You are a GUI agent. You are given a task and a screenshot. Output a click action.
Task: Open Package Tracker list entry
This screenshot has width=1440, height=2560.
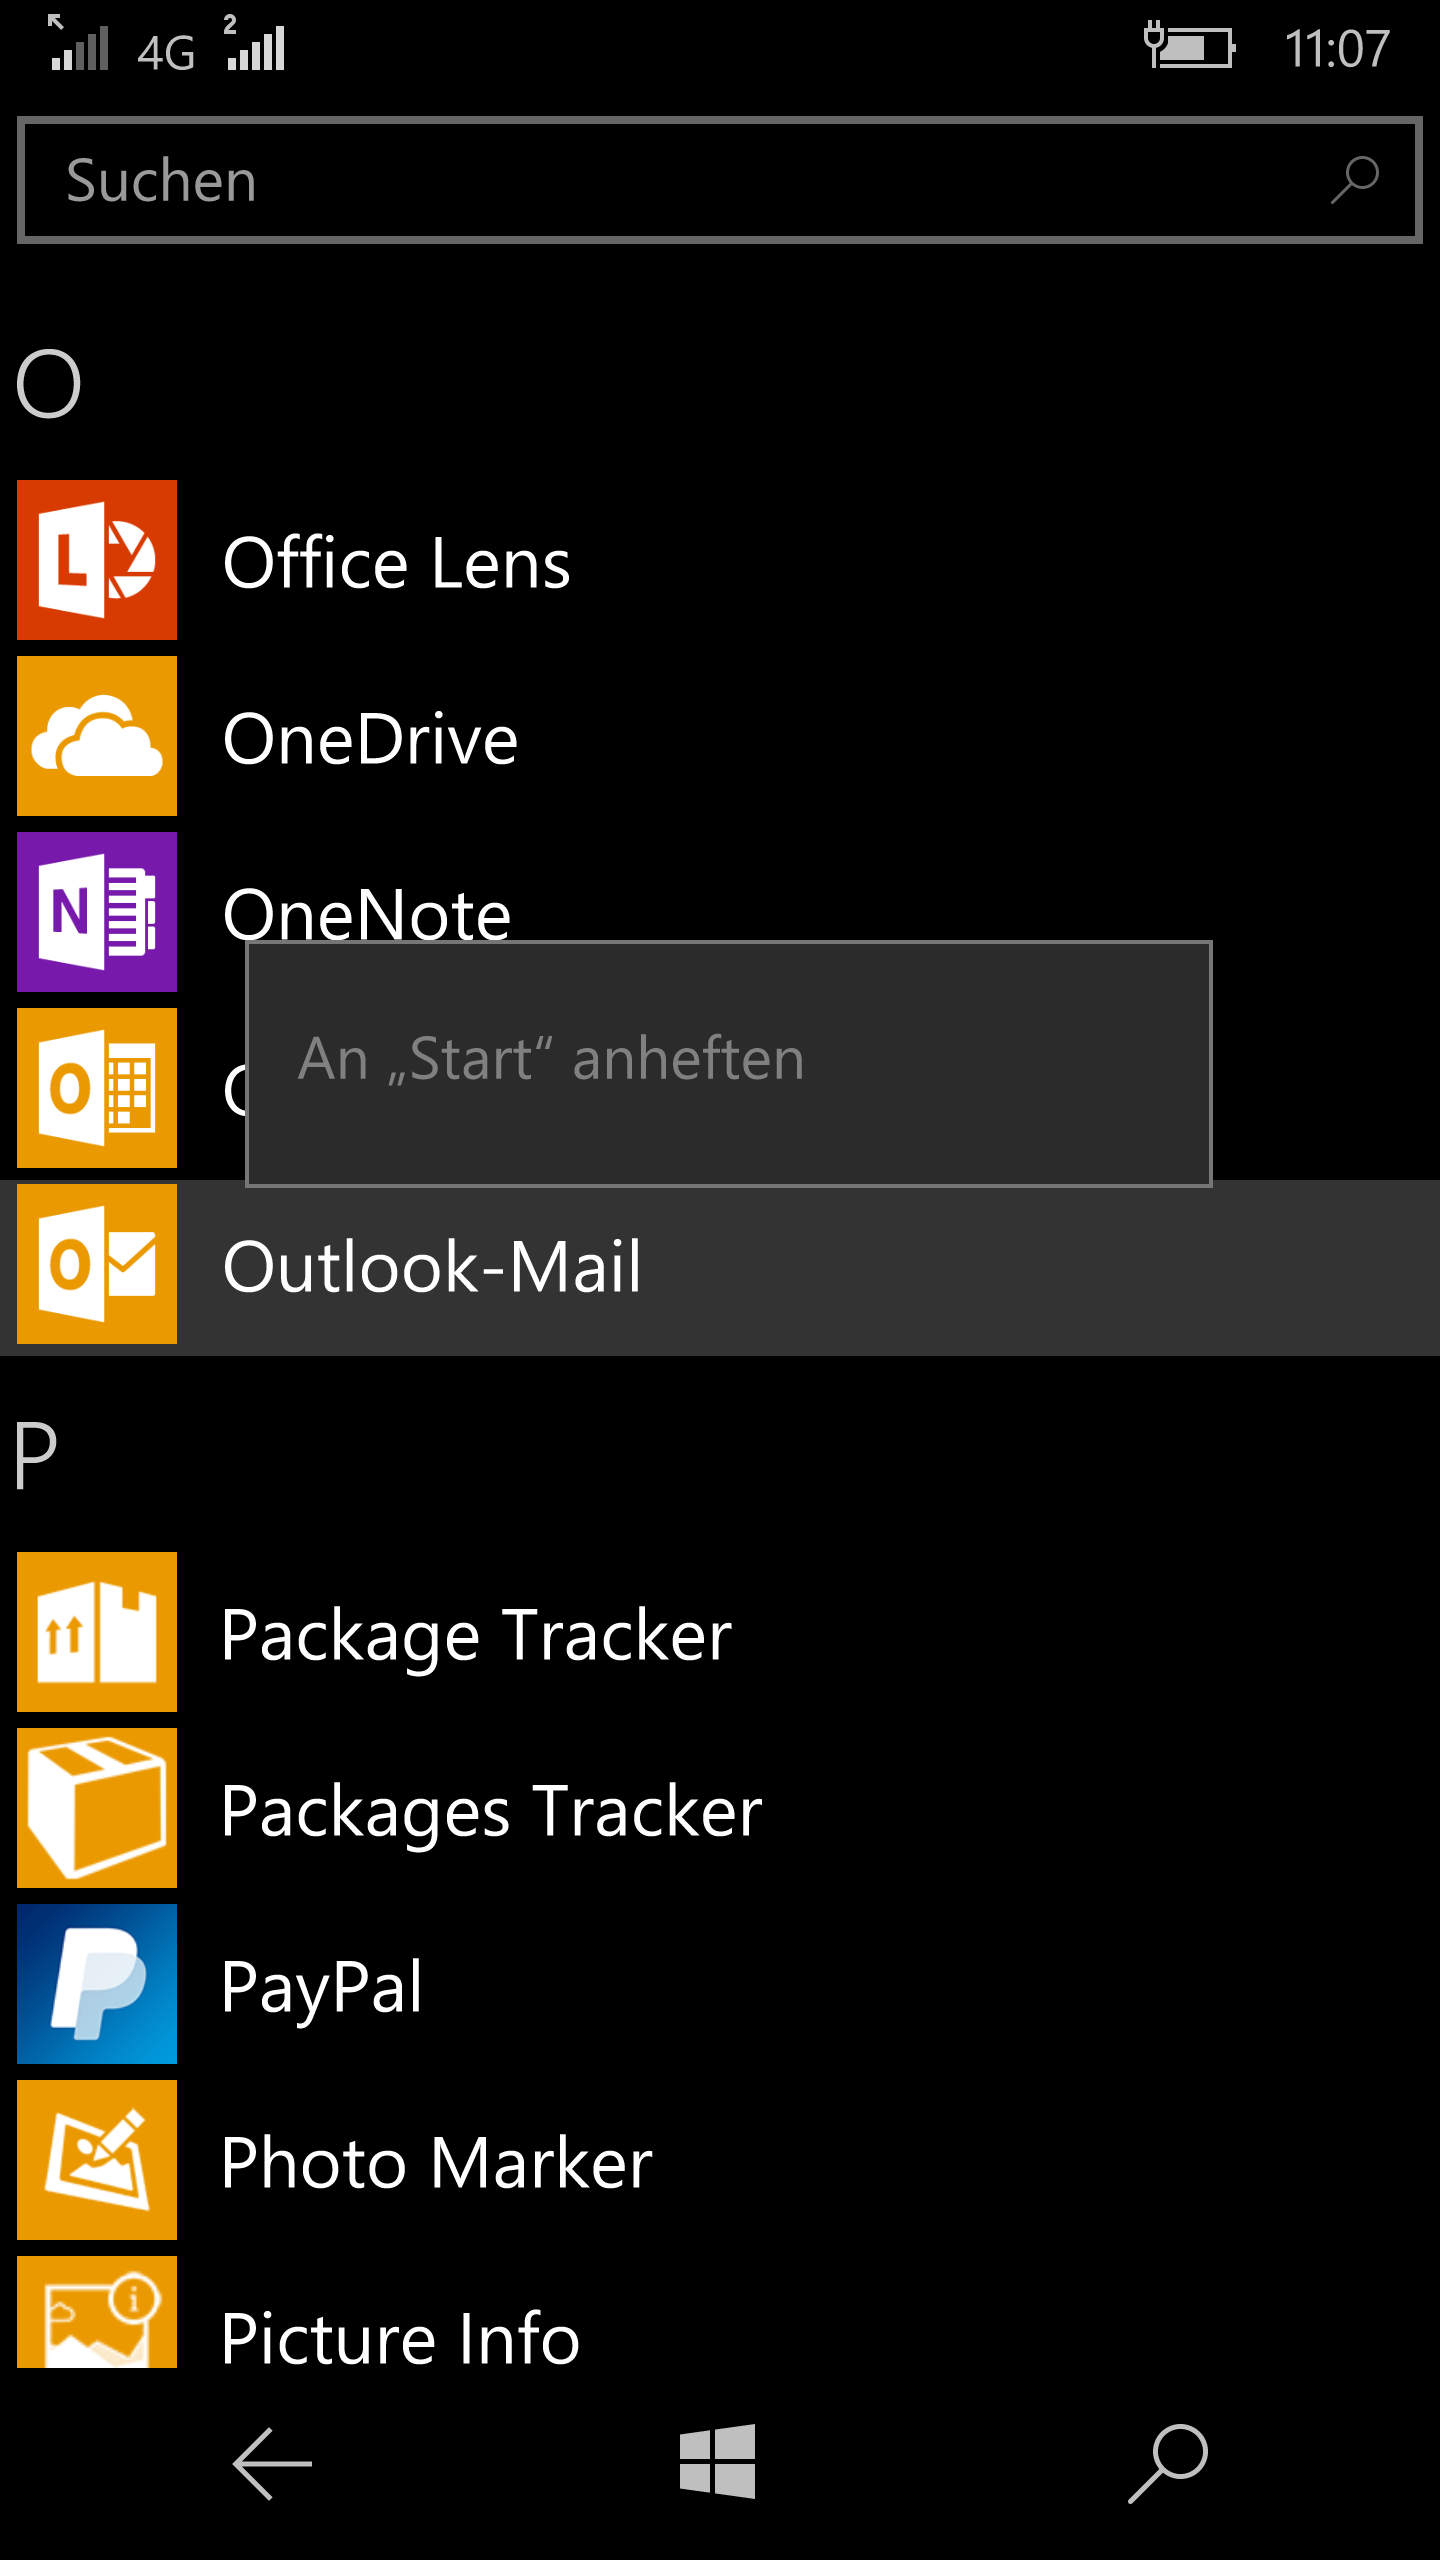[476, 1636]
